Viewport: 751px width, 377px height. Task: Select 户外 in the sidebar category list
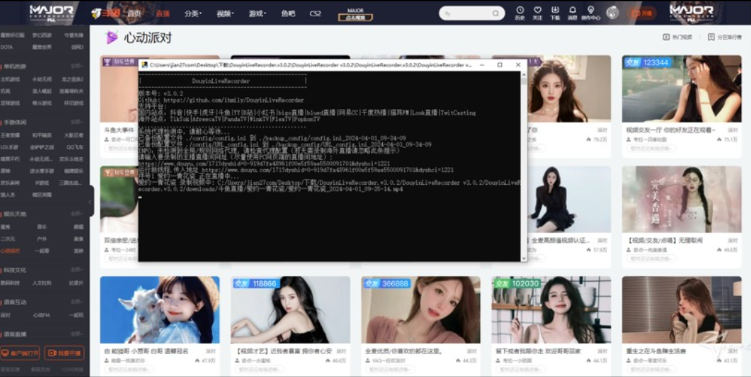[x=42, y=239]
